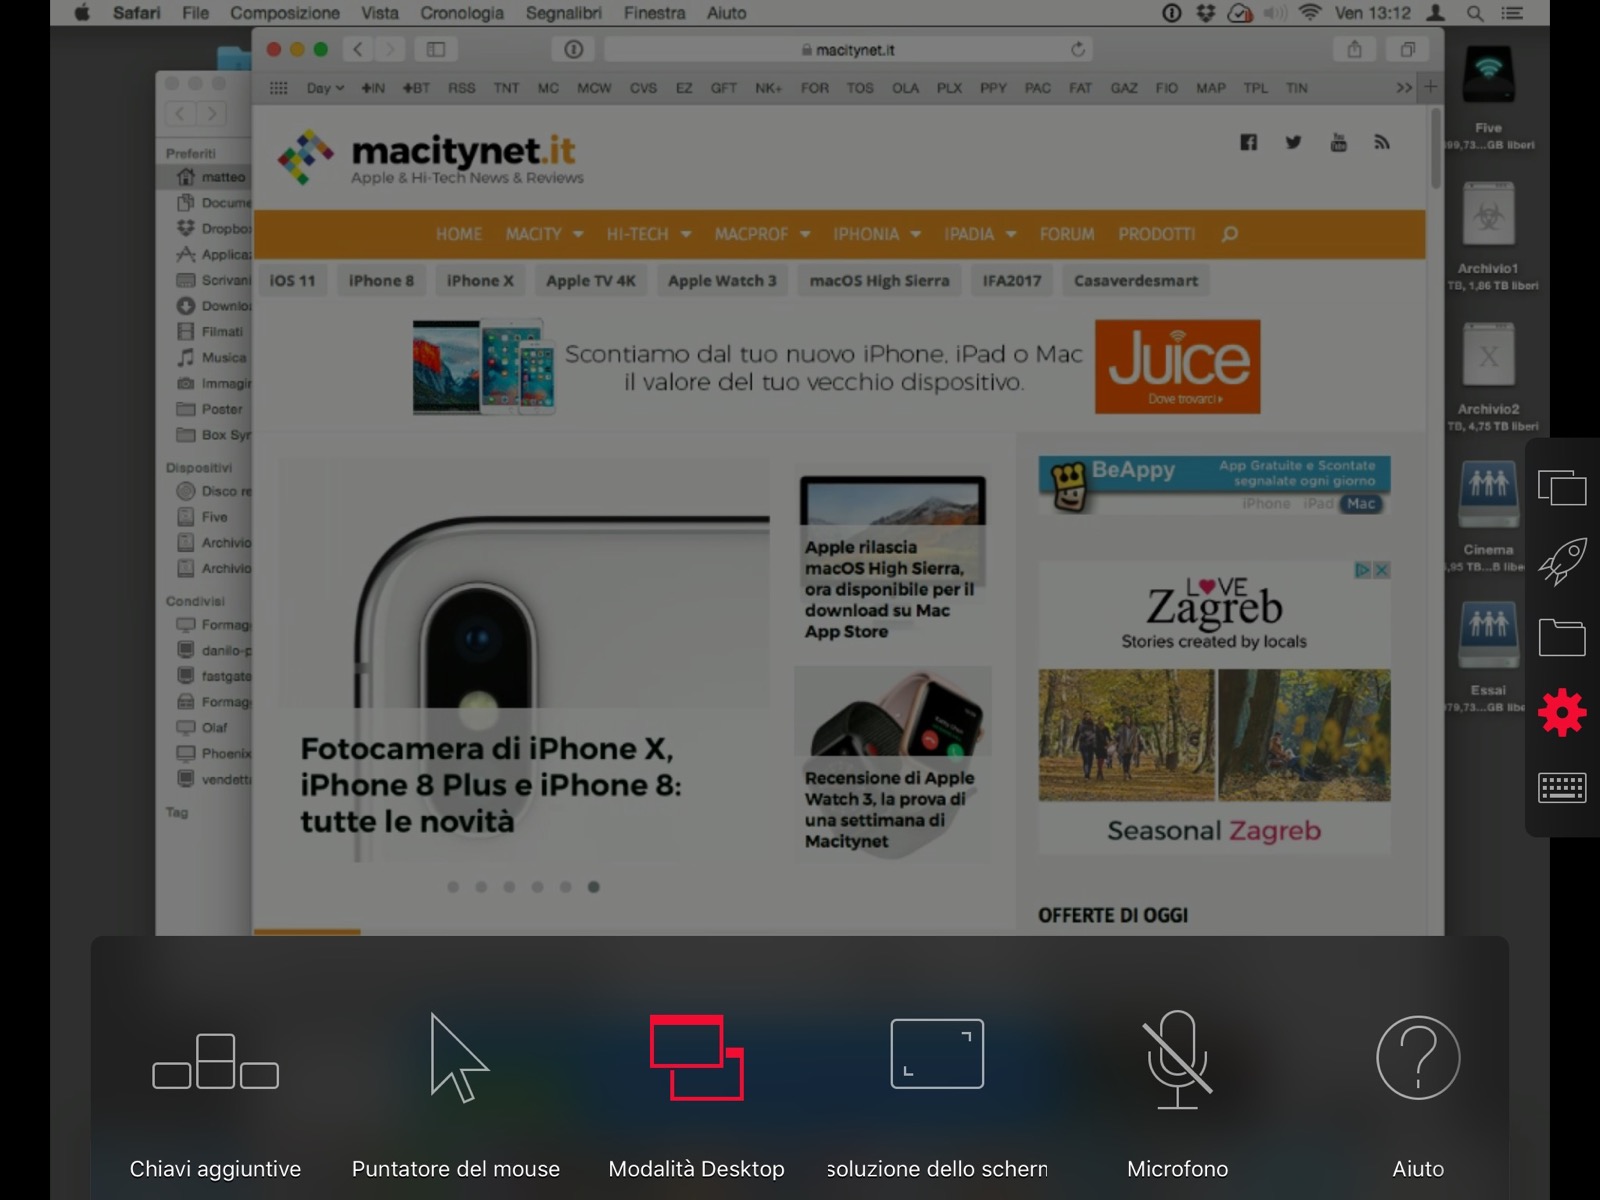Open the macitynet RSS feed icon
This screenshot has width=1600, height=1200.
[1382, 142]
